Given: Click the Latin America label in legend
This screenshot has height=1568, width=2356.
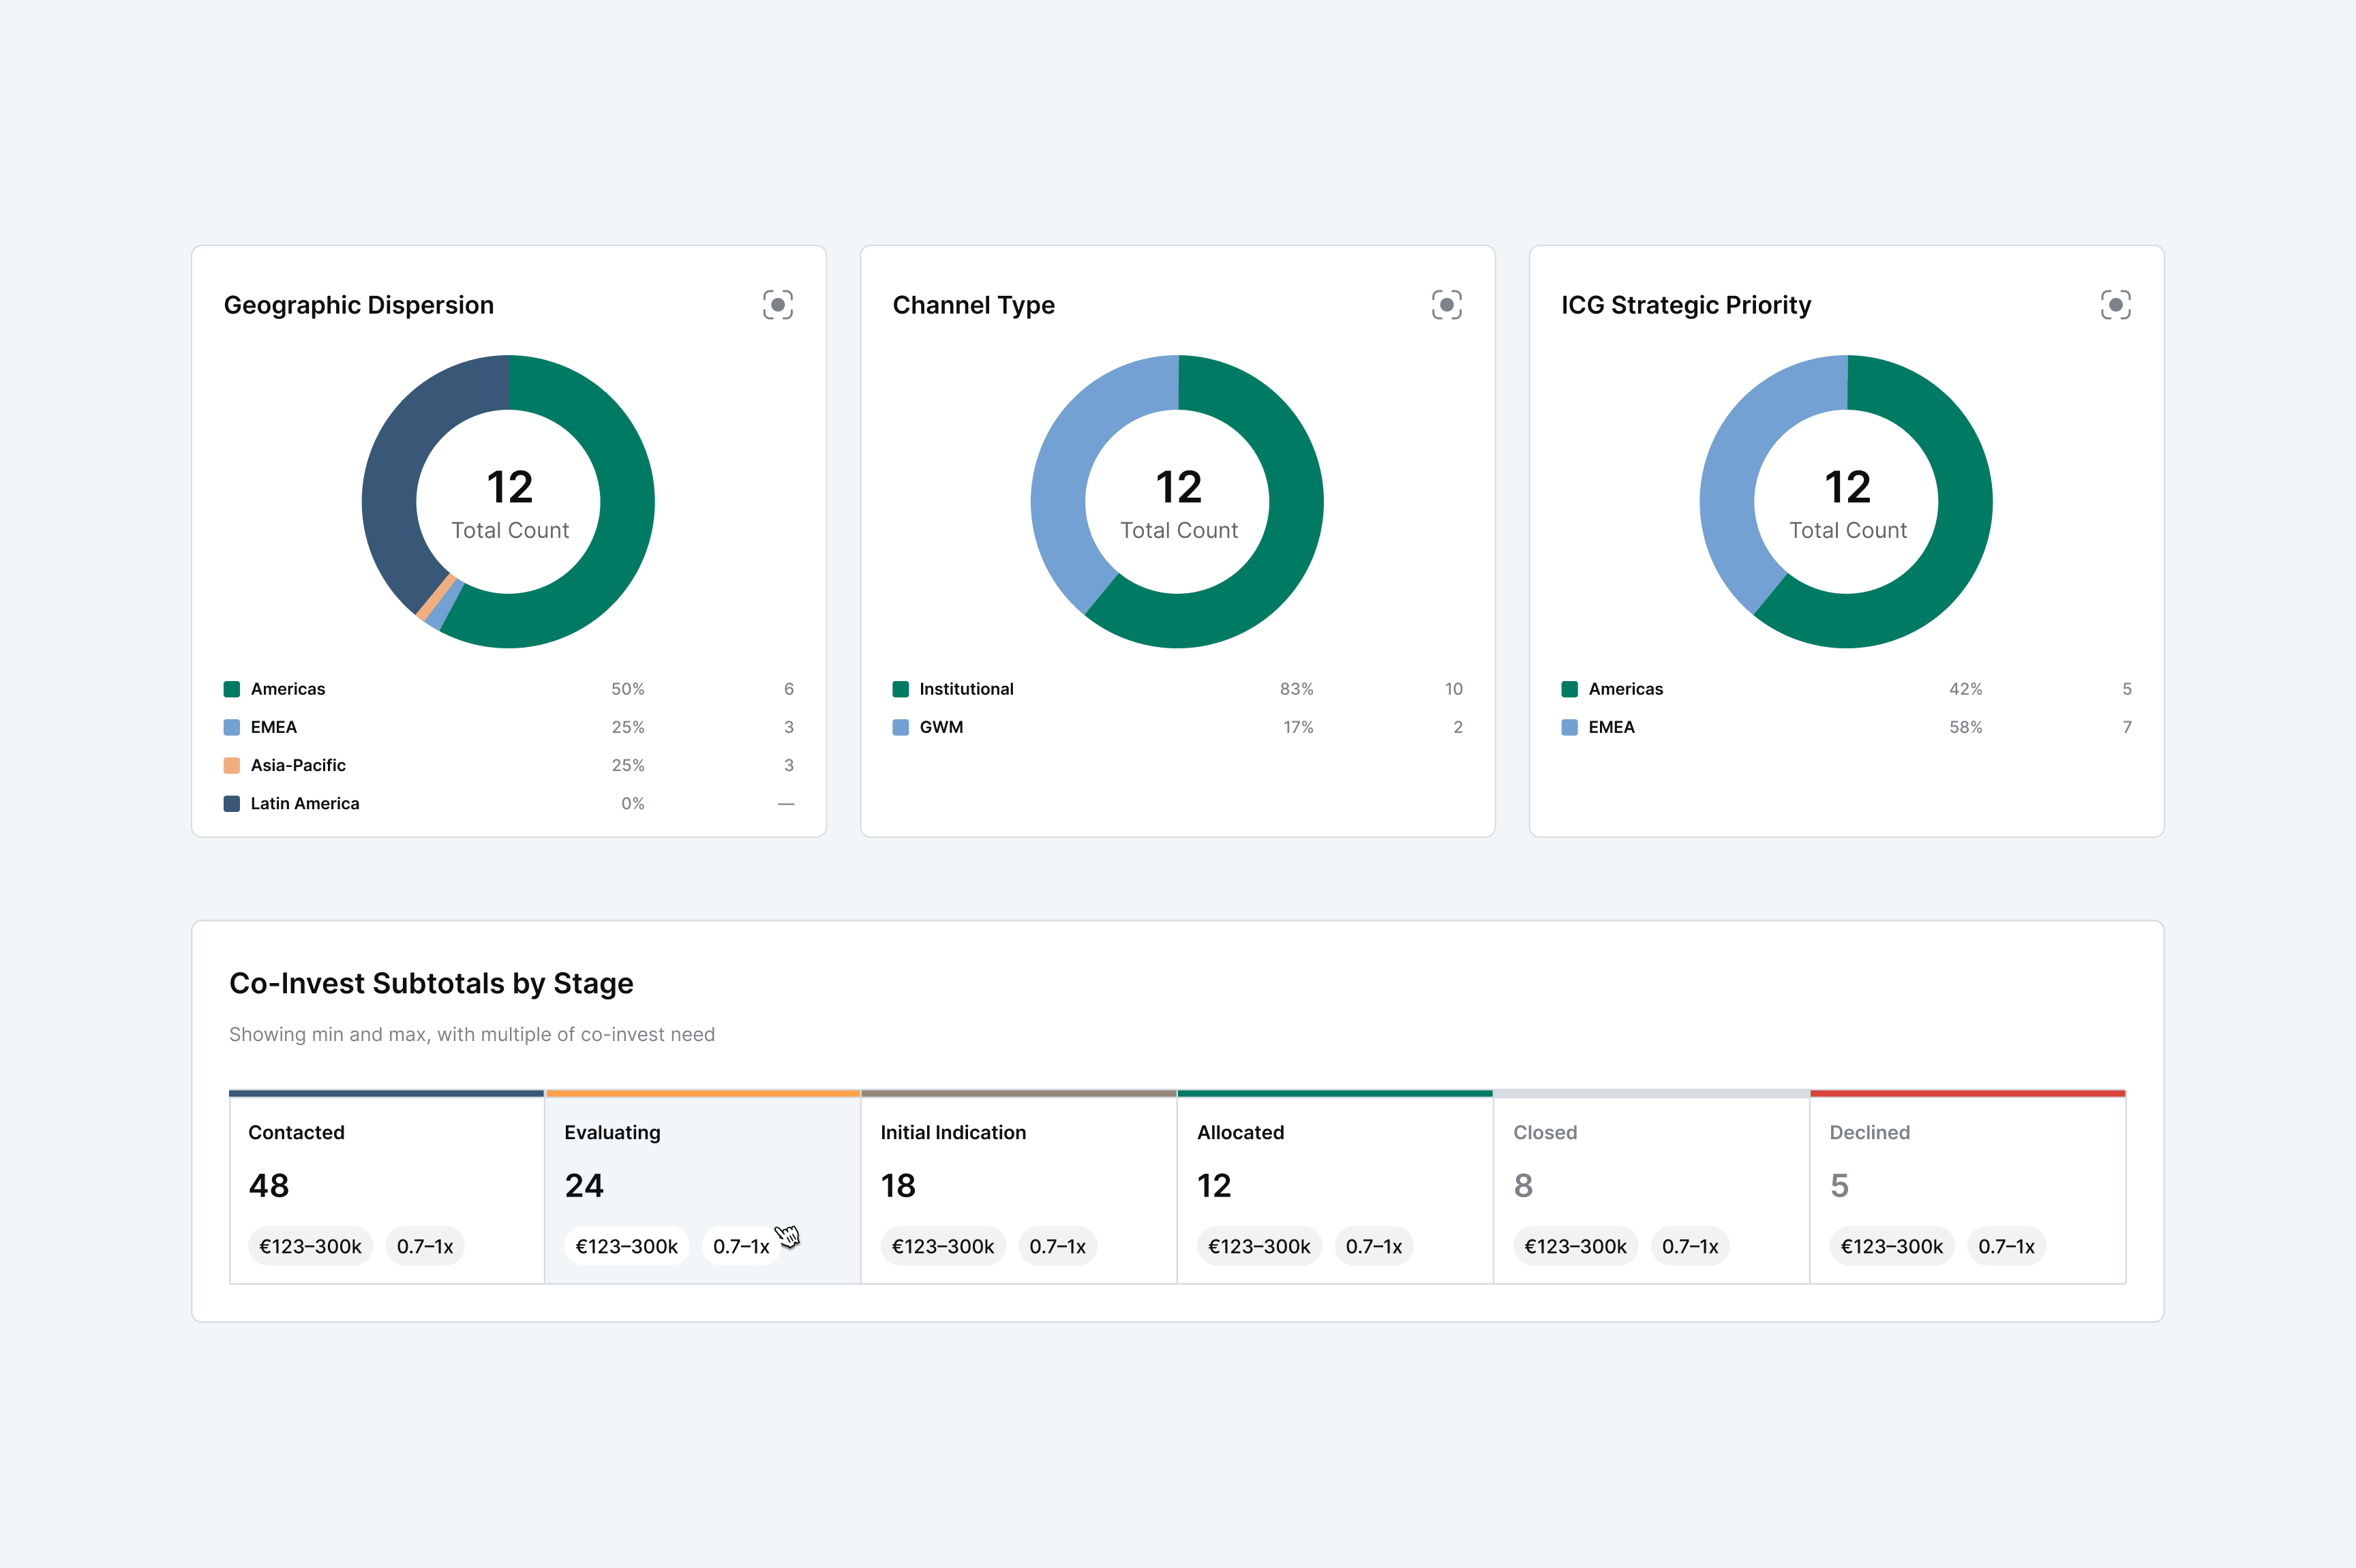Looking at the screenshot, I should 305,803.
